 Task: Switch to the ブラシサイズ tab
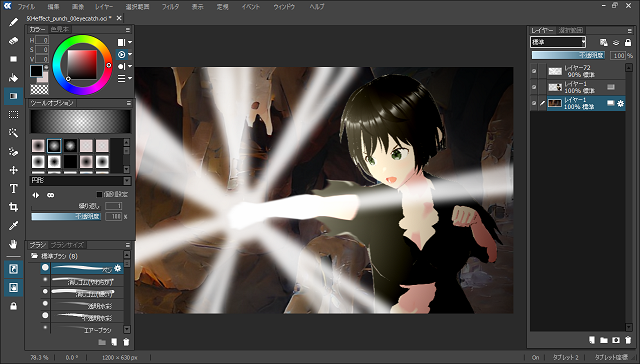[x=67, y=245]
